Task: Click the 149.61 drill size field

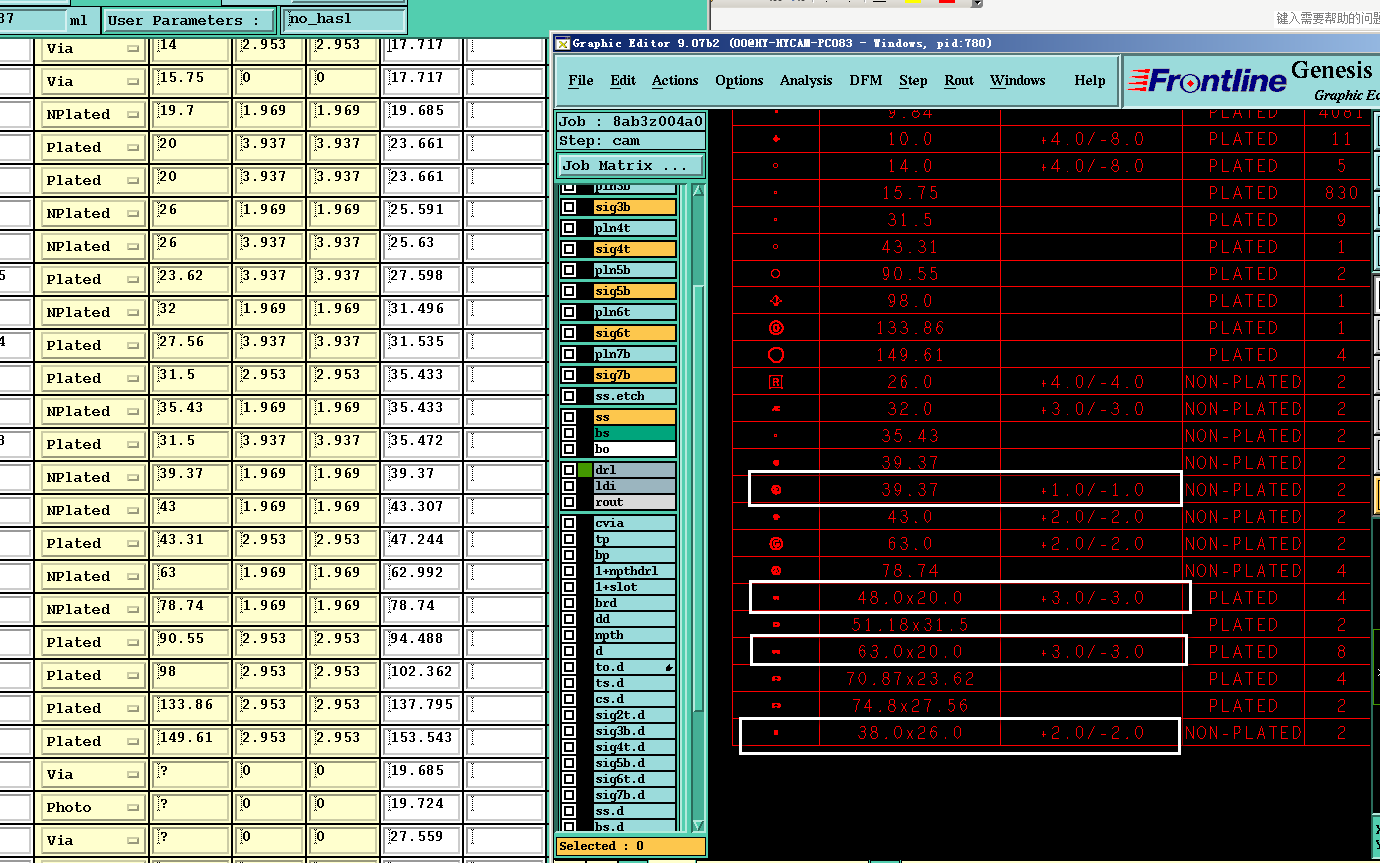Action: [x=191, y=740]
